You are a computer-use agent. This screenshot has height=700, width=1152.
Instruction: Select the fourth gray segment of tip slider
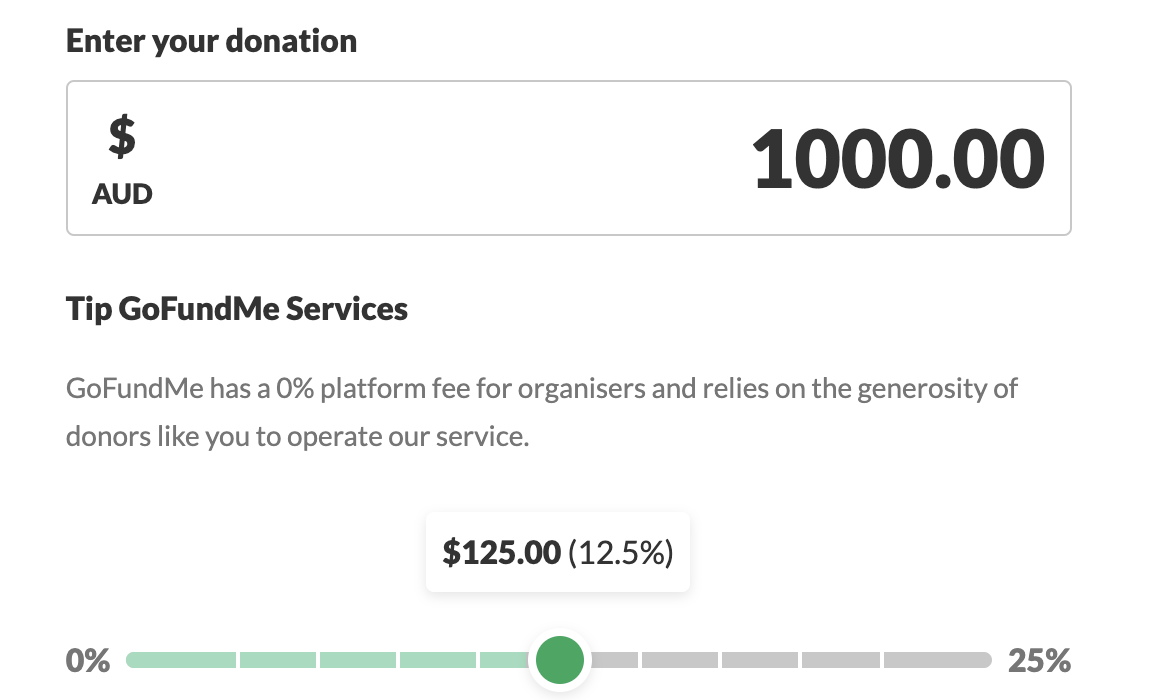pyautogui.click(x=840, y=660)
